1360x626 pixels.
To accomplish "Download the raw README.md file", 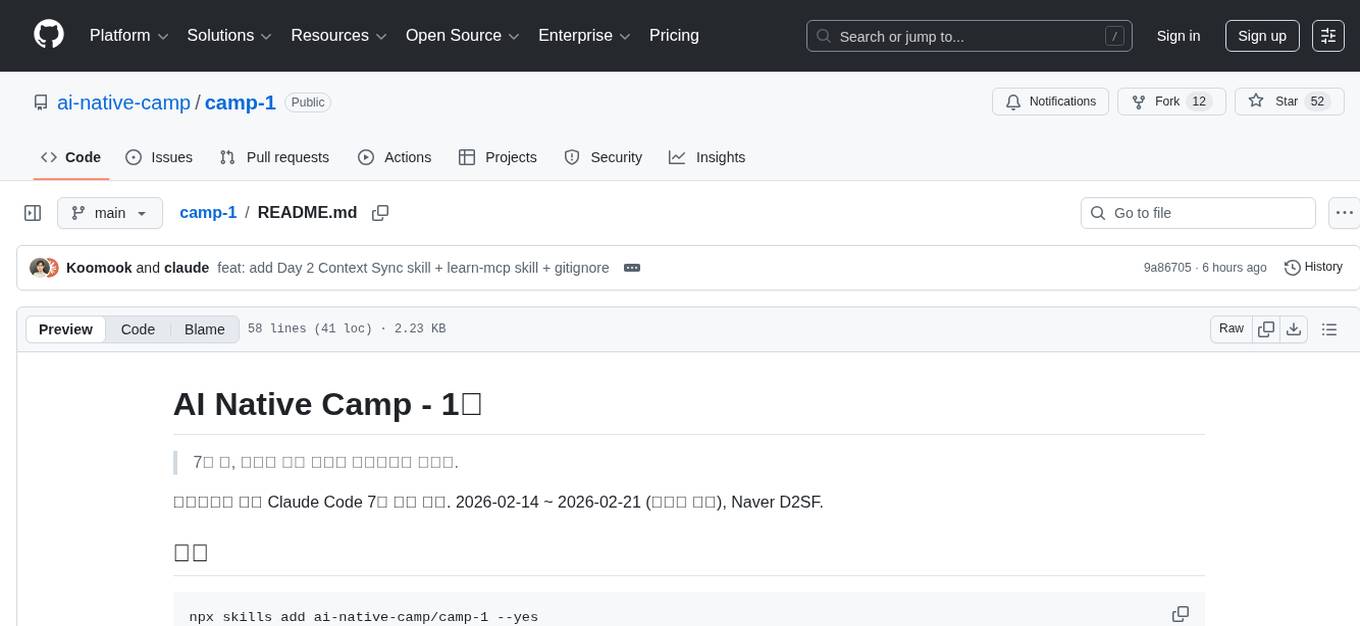I will 1294,328.
